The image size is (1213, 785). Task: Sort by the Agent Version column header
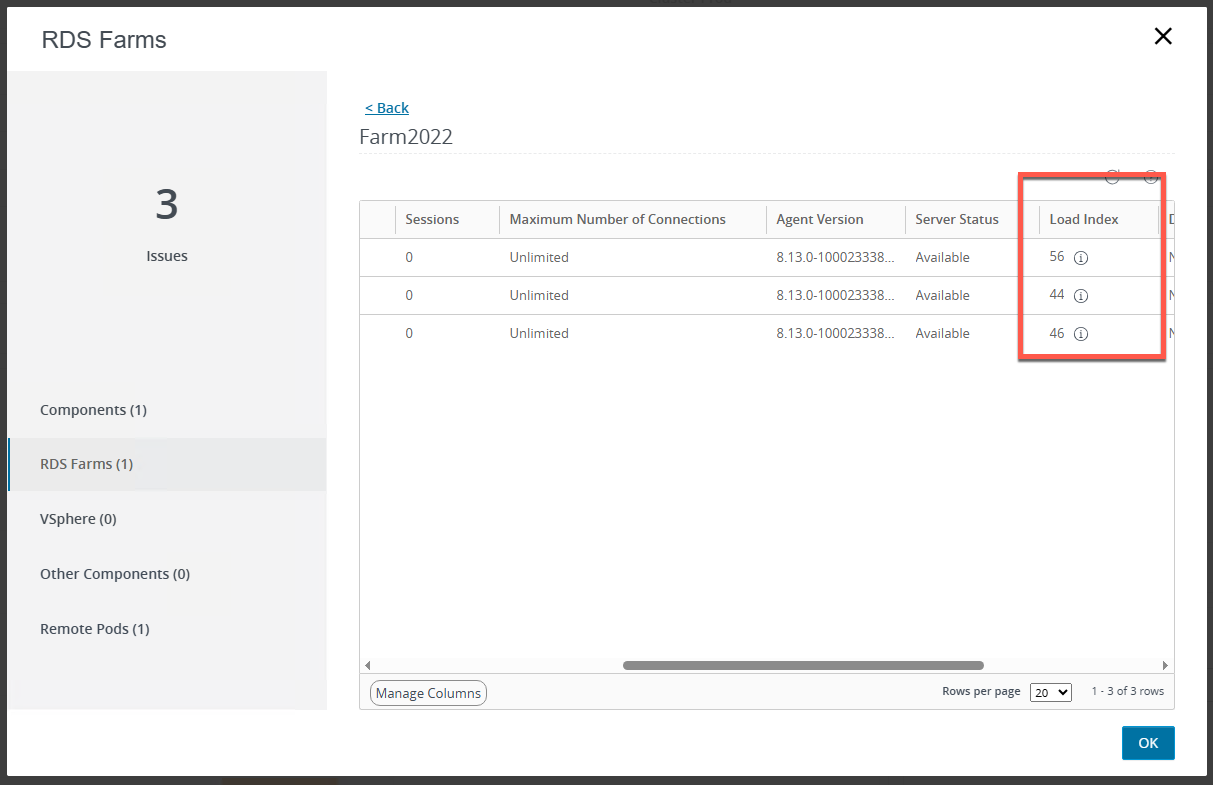(x=820, y=219)
